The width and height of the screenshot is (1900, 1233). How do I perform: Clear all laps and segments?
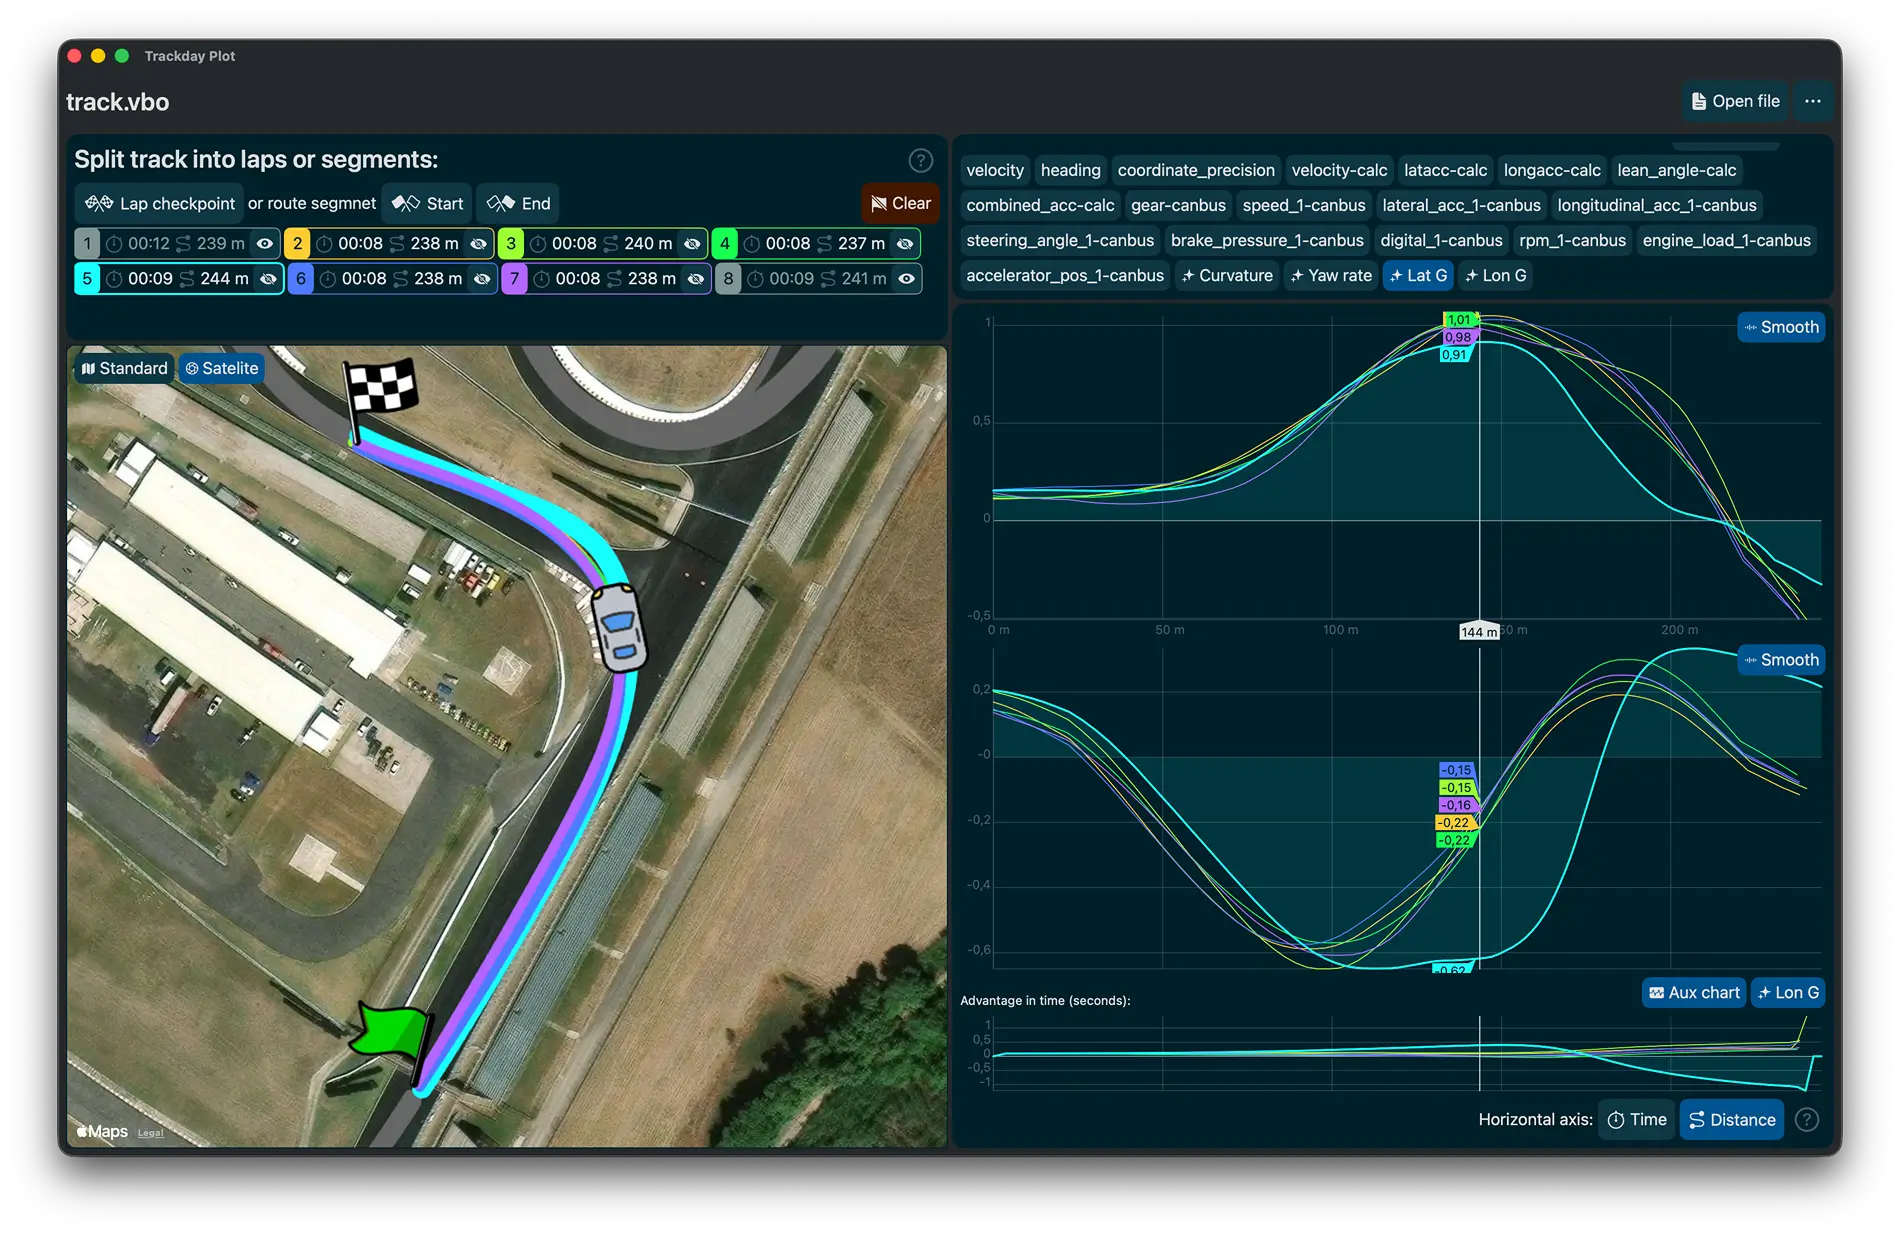900,203
